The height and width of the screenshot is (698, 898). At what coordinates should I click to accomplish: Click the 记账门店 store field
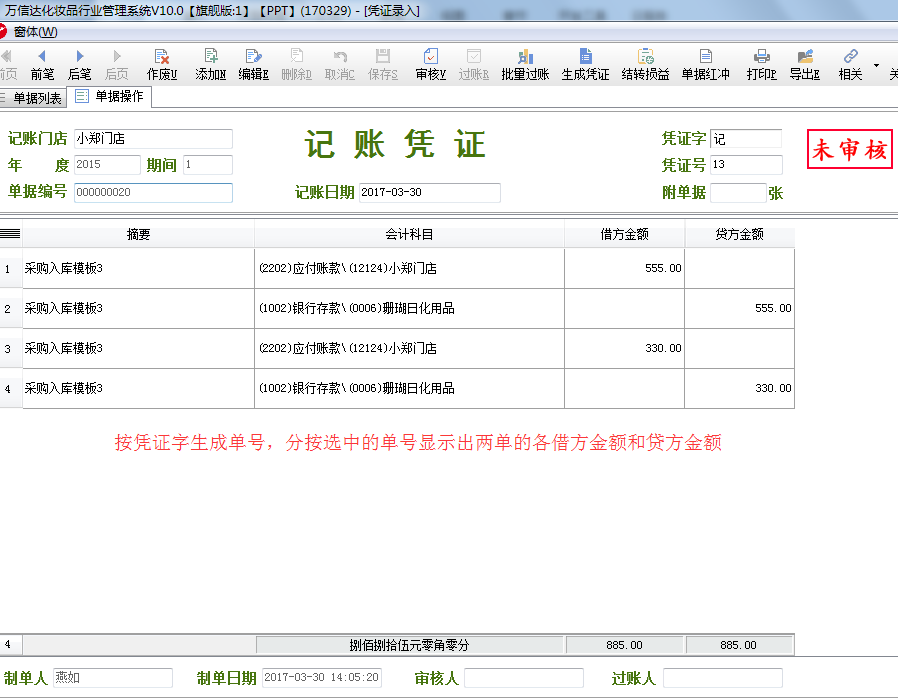point(153,139)
